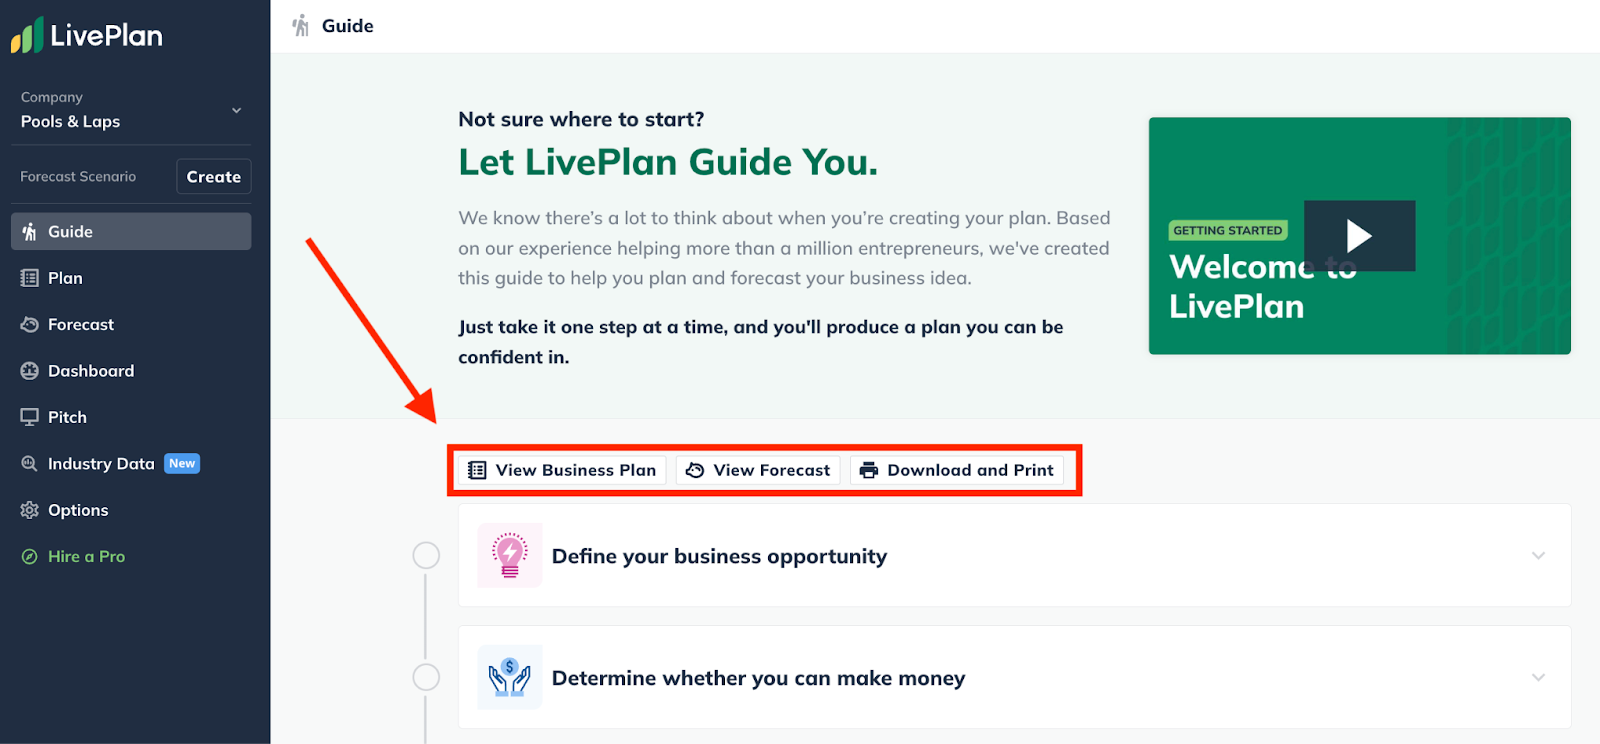Play the Welcome to LivePlan video
Screen dimensions: 1600x744
pyautogui.click(x=1359, y=236)
